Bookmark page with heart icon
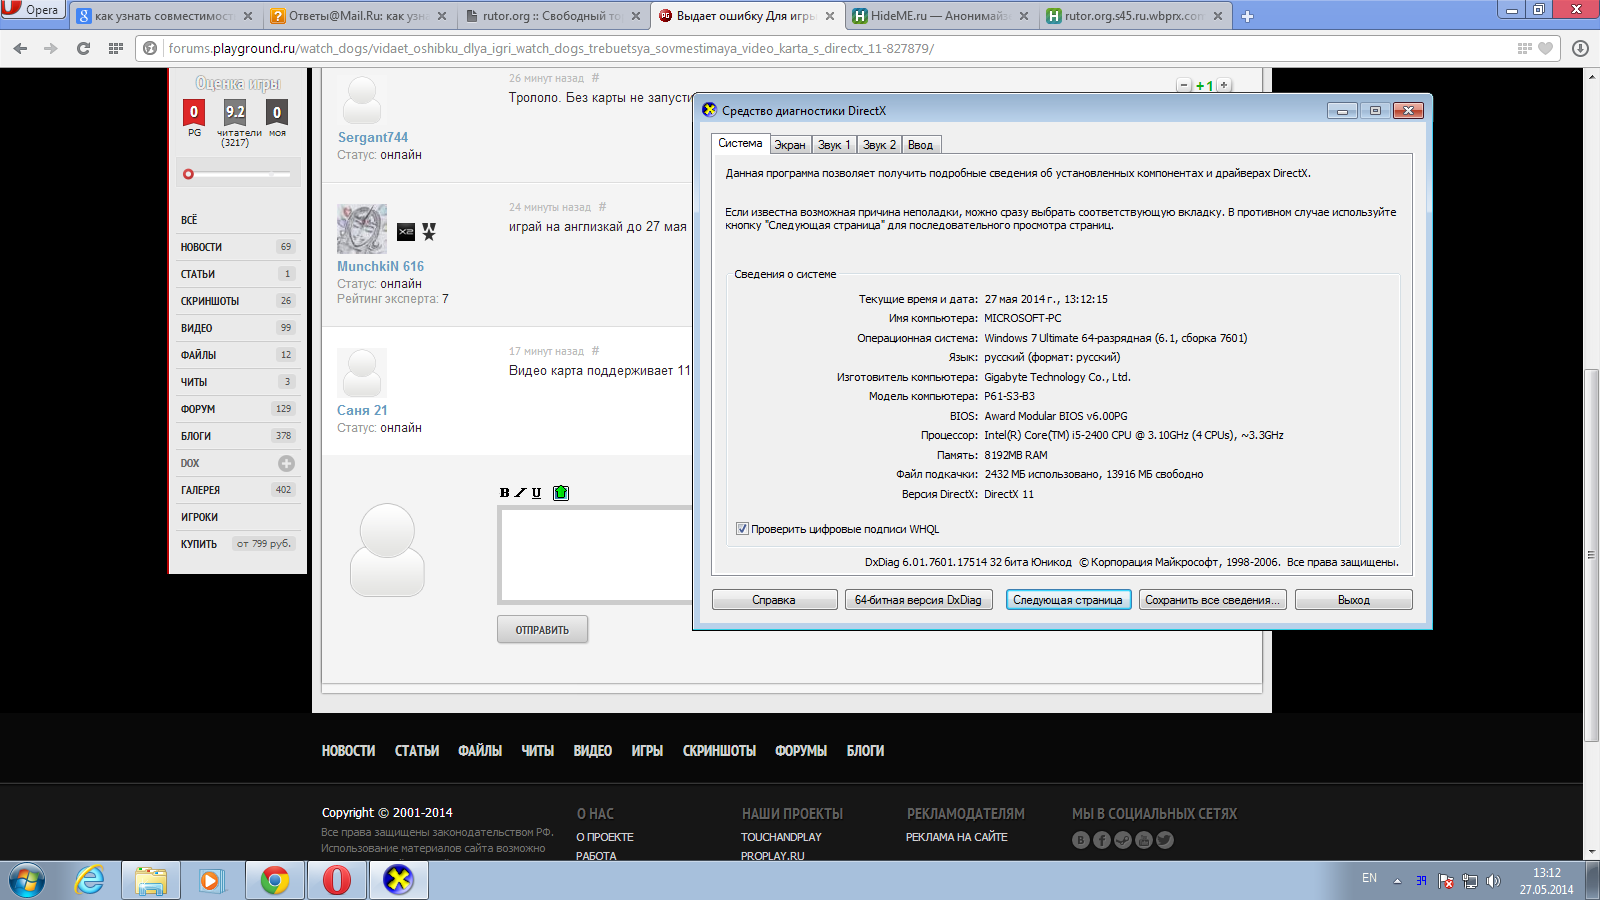 coord(1546,48)
